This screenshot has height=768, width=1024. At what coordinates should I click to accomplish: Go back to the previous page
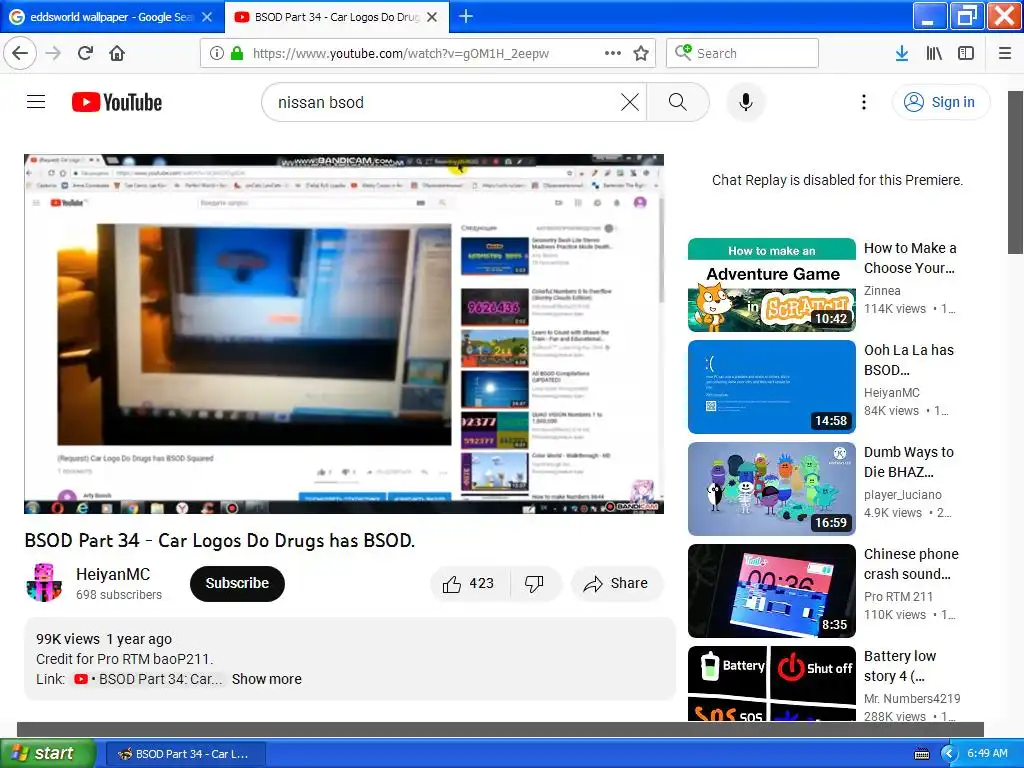[x=20, y=53]
